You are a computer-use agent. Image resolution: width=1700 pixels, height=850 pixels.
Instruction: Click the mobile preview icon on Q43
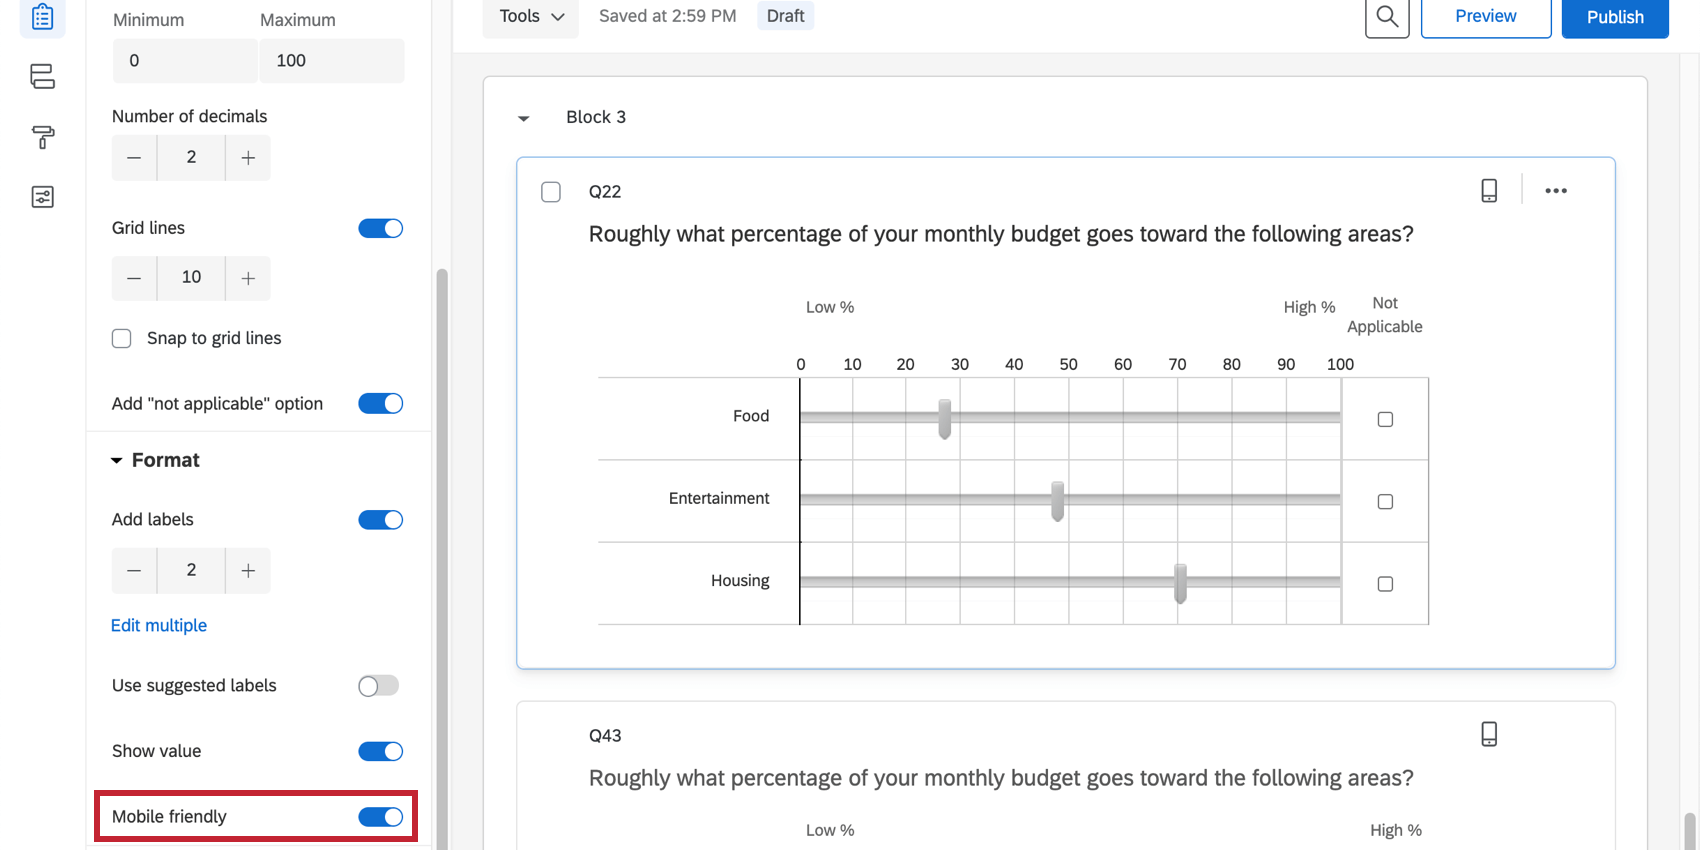(x=1489, y=734)
